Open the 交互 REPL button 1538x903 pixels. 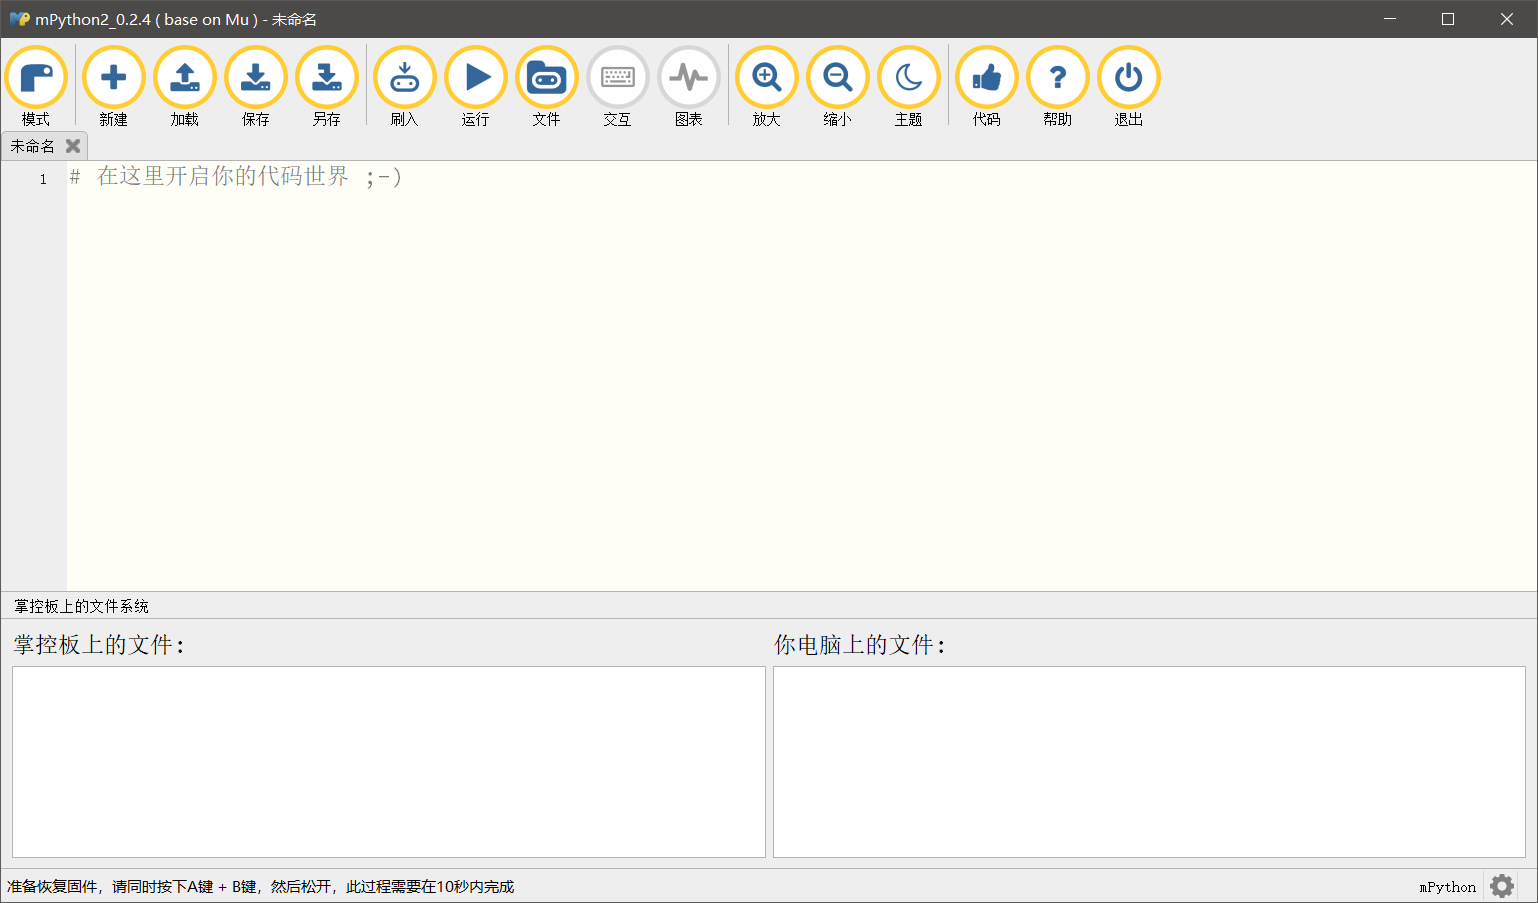[617, 87]
